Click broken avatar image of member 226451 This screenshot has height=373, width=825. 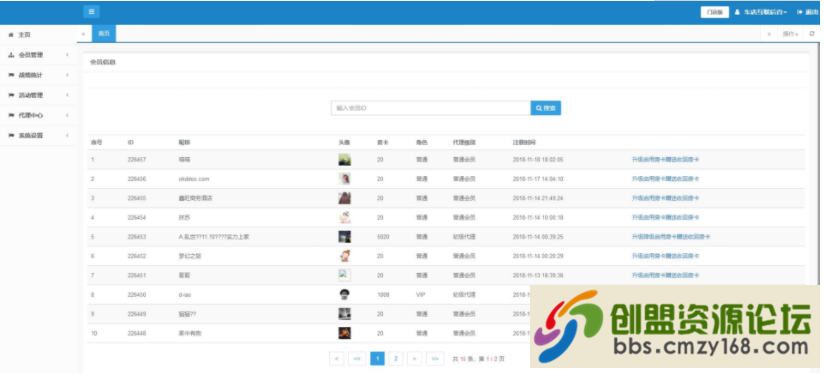[345, 275]
